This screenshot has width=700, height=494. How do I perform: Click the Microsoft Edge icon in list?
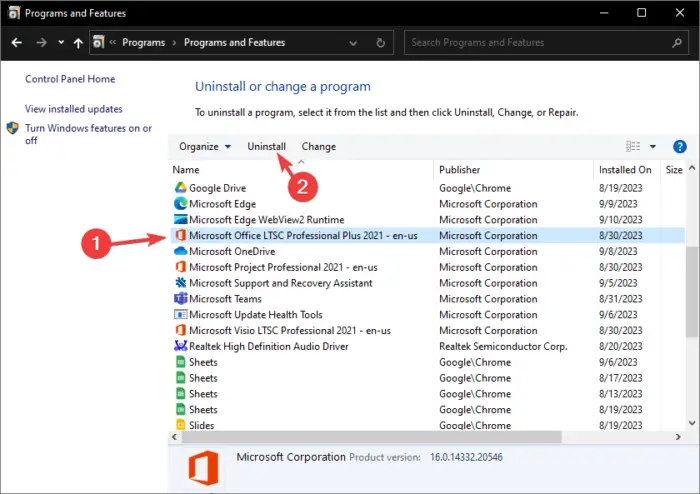tap(181, 204)
